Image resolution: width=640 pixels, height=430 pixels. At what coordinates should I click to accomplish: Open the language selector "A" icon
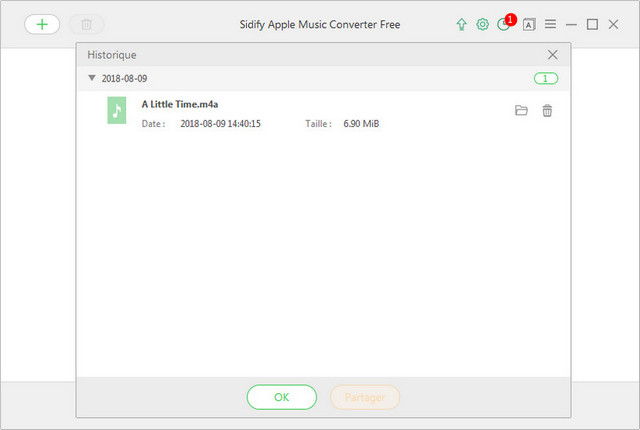tap(529, 24)
